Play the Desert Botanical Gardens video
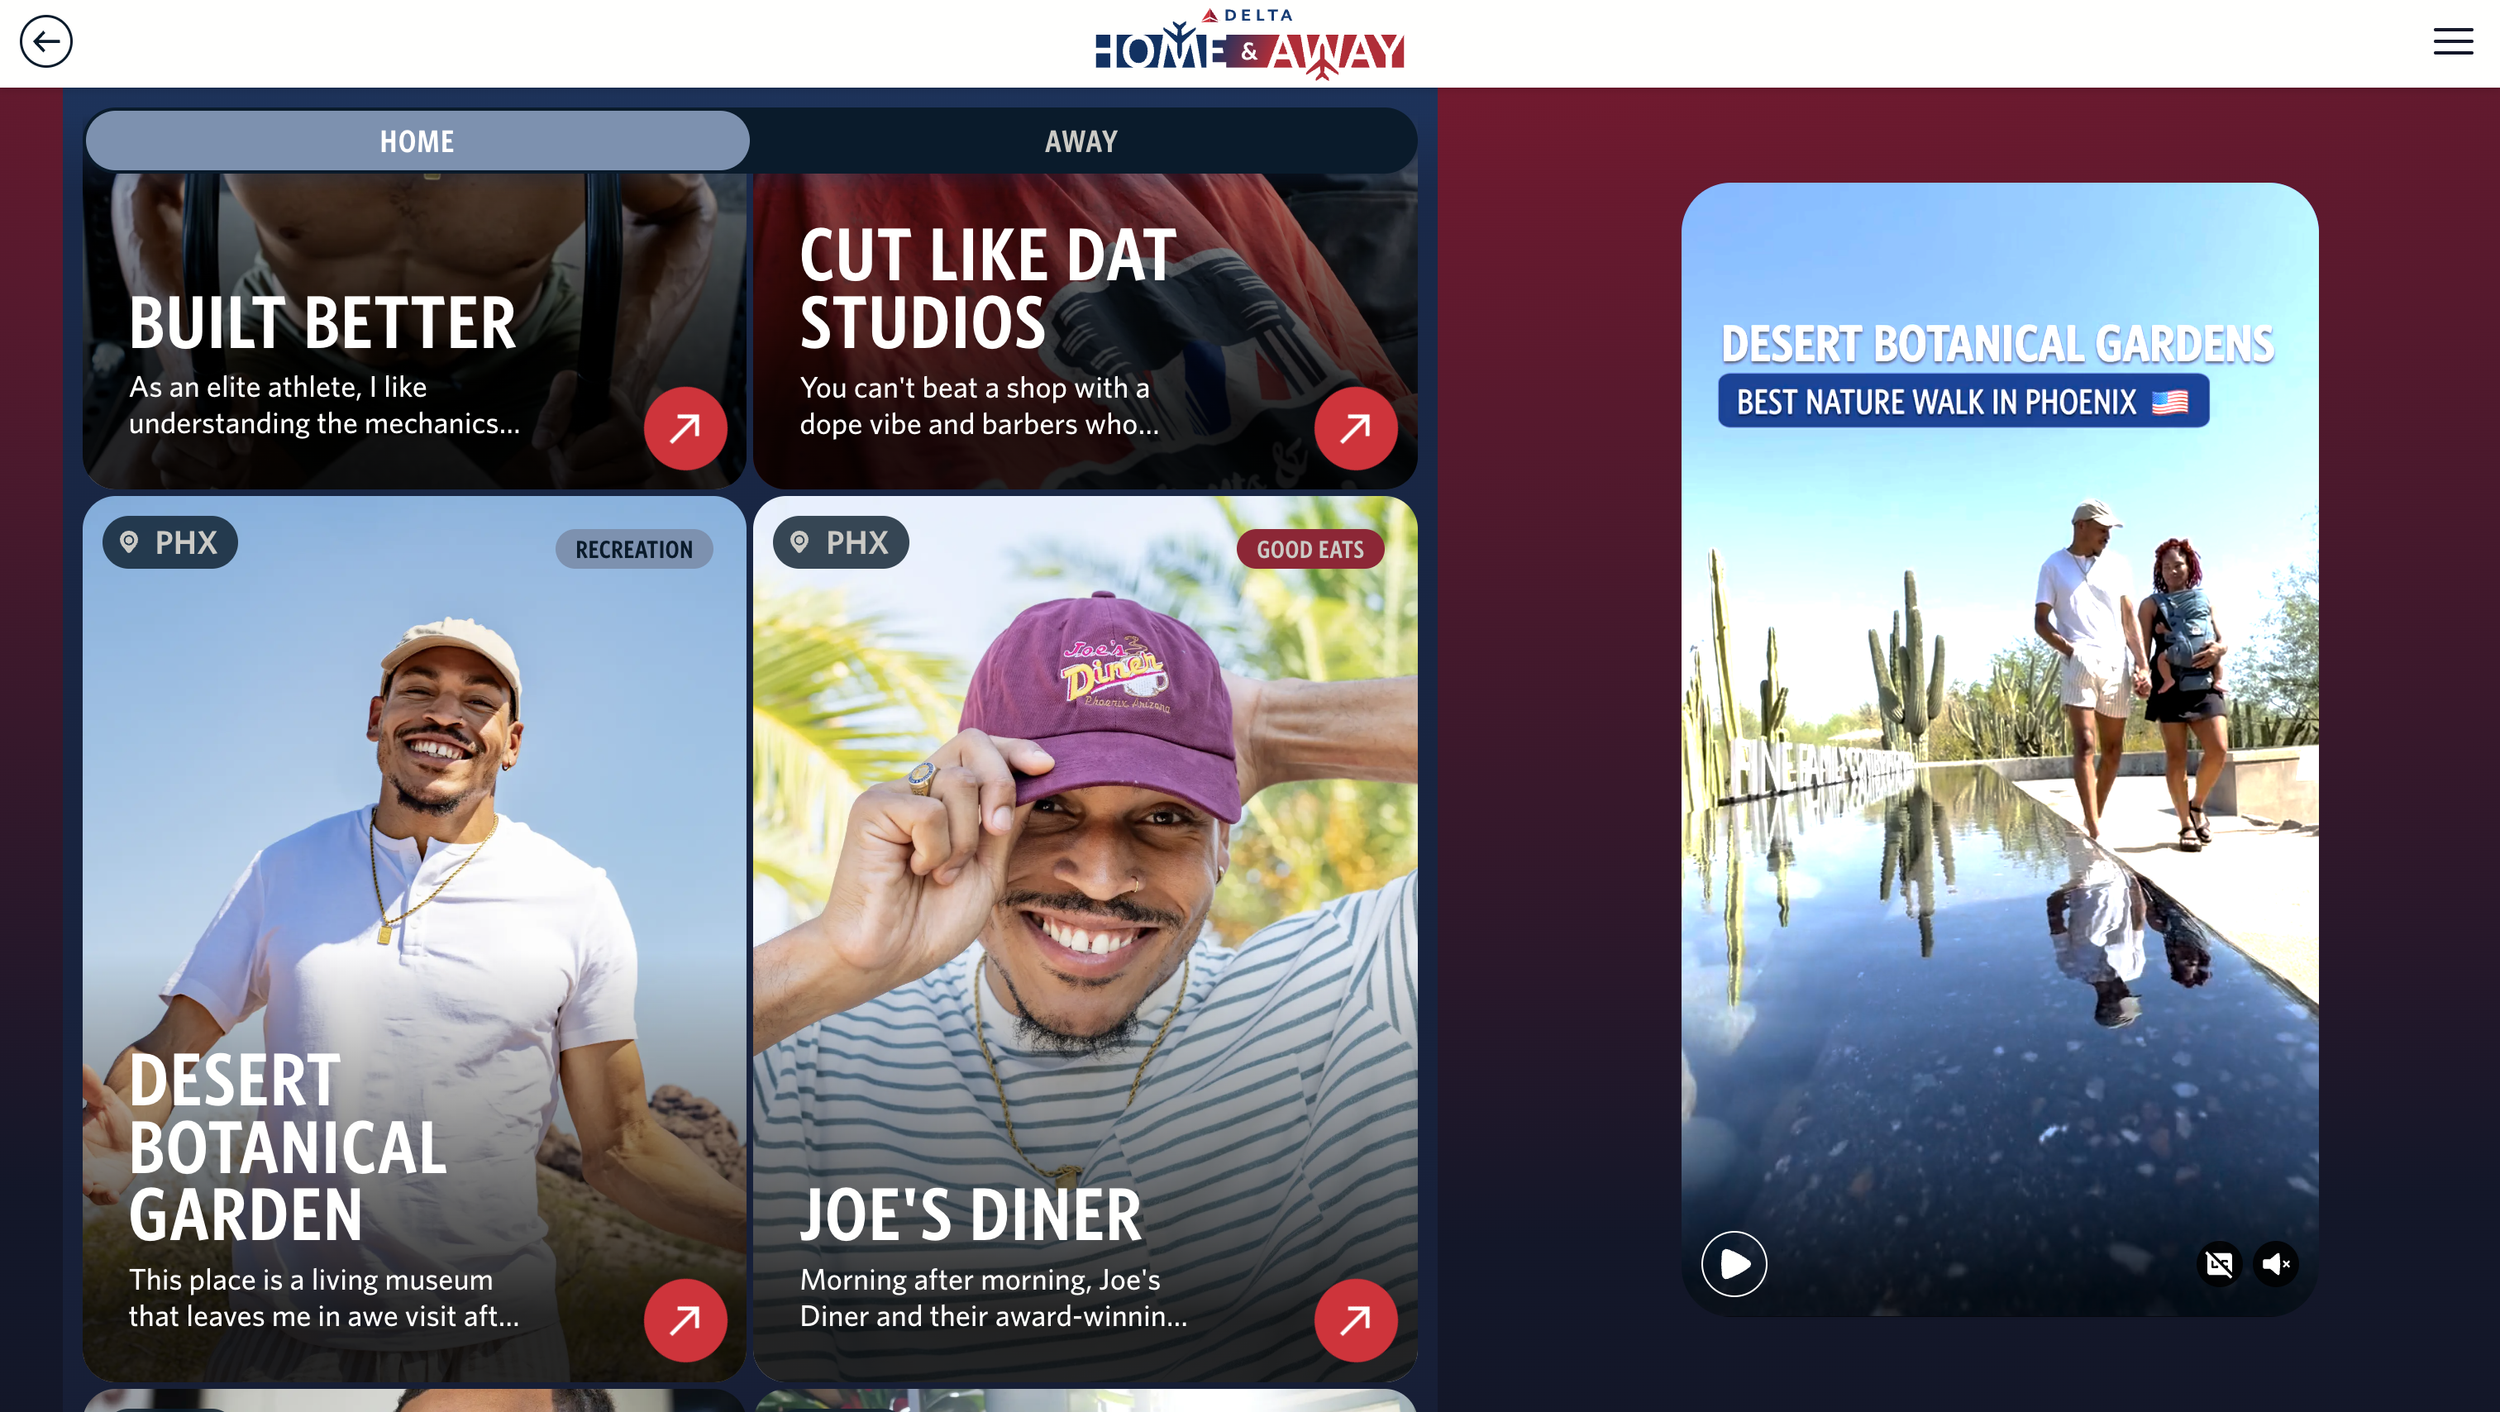The image size is (2500, 1412). 1734,1264
